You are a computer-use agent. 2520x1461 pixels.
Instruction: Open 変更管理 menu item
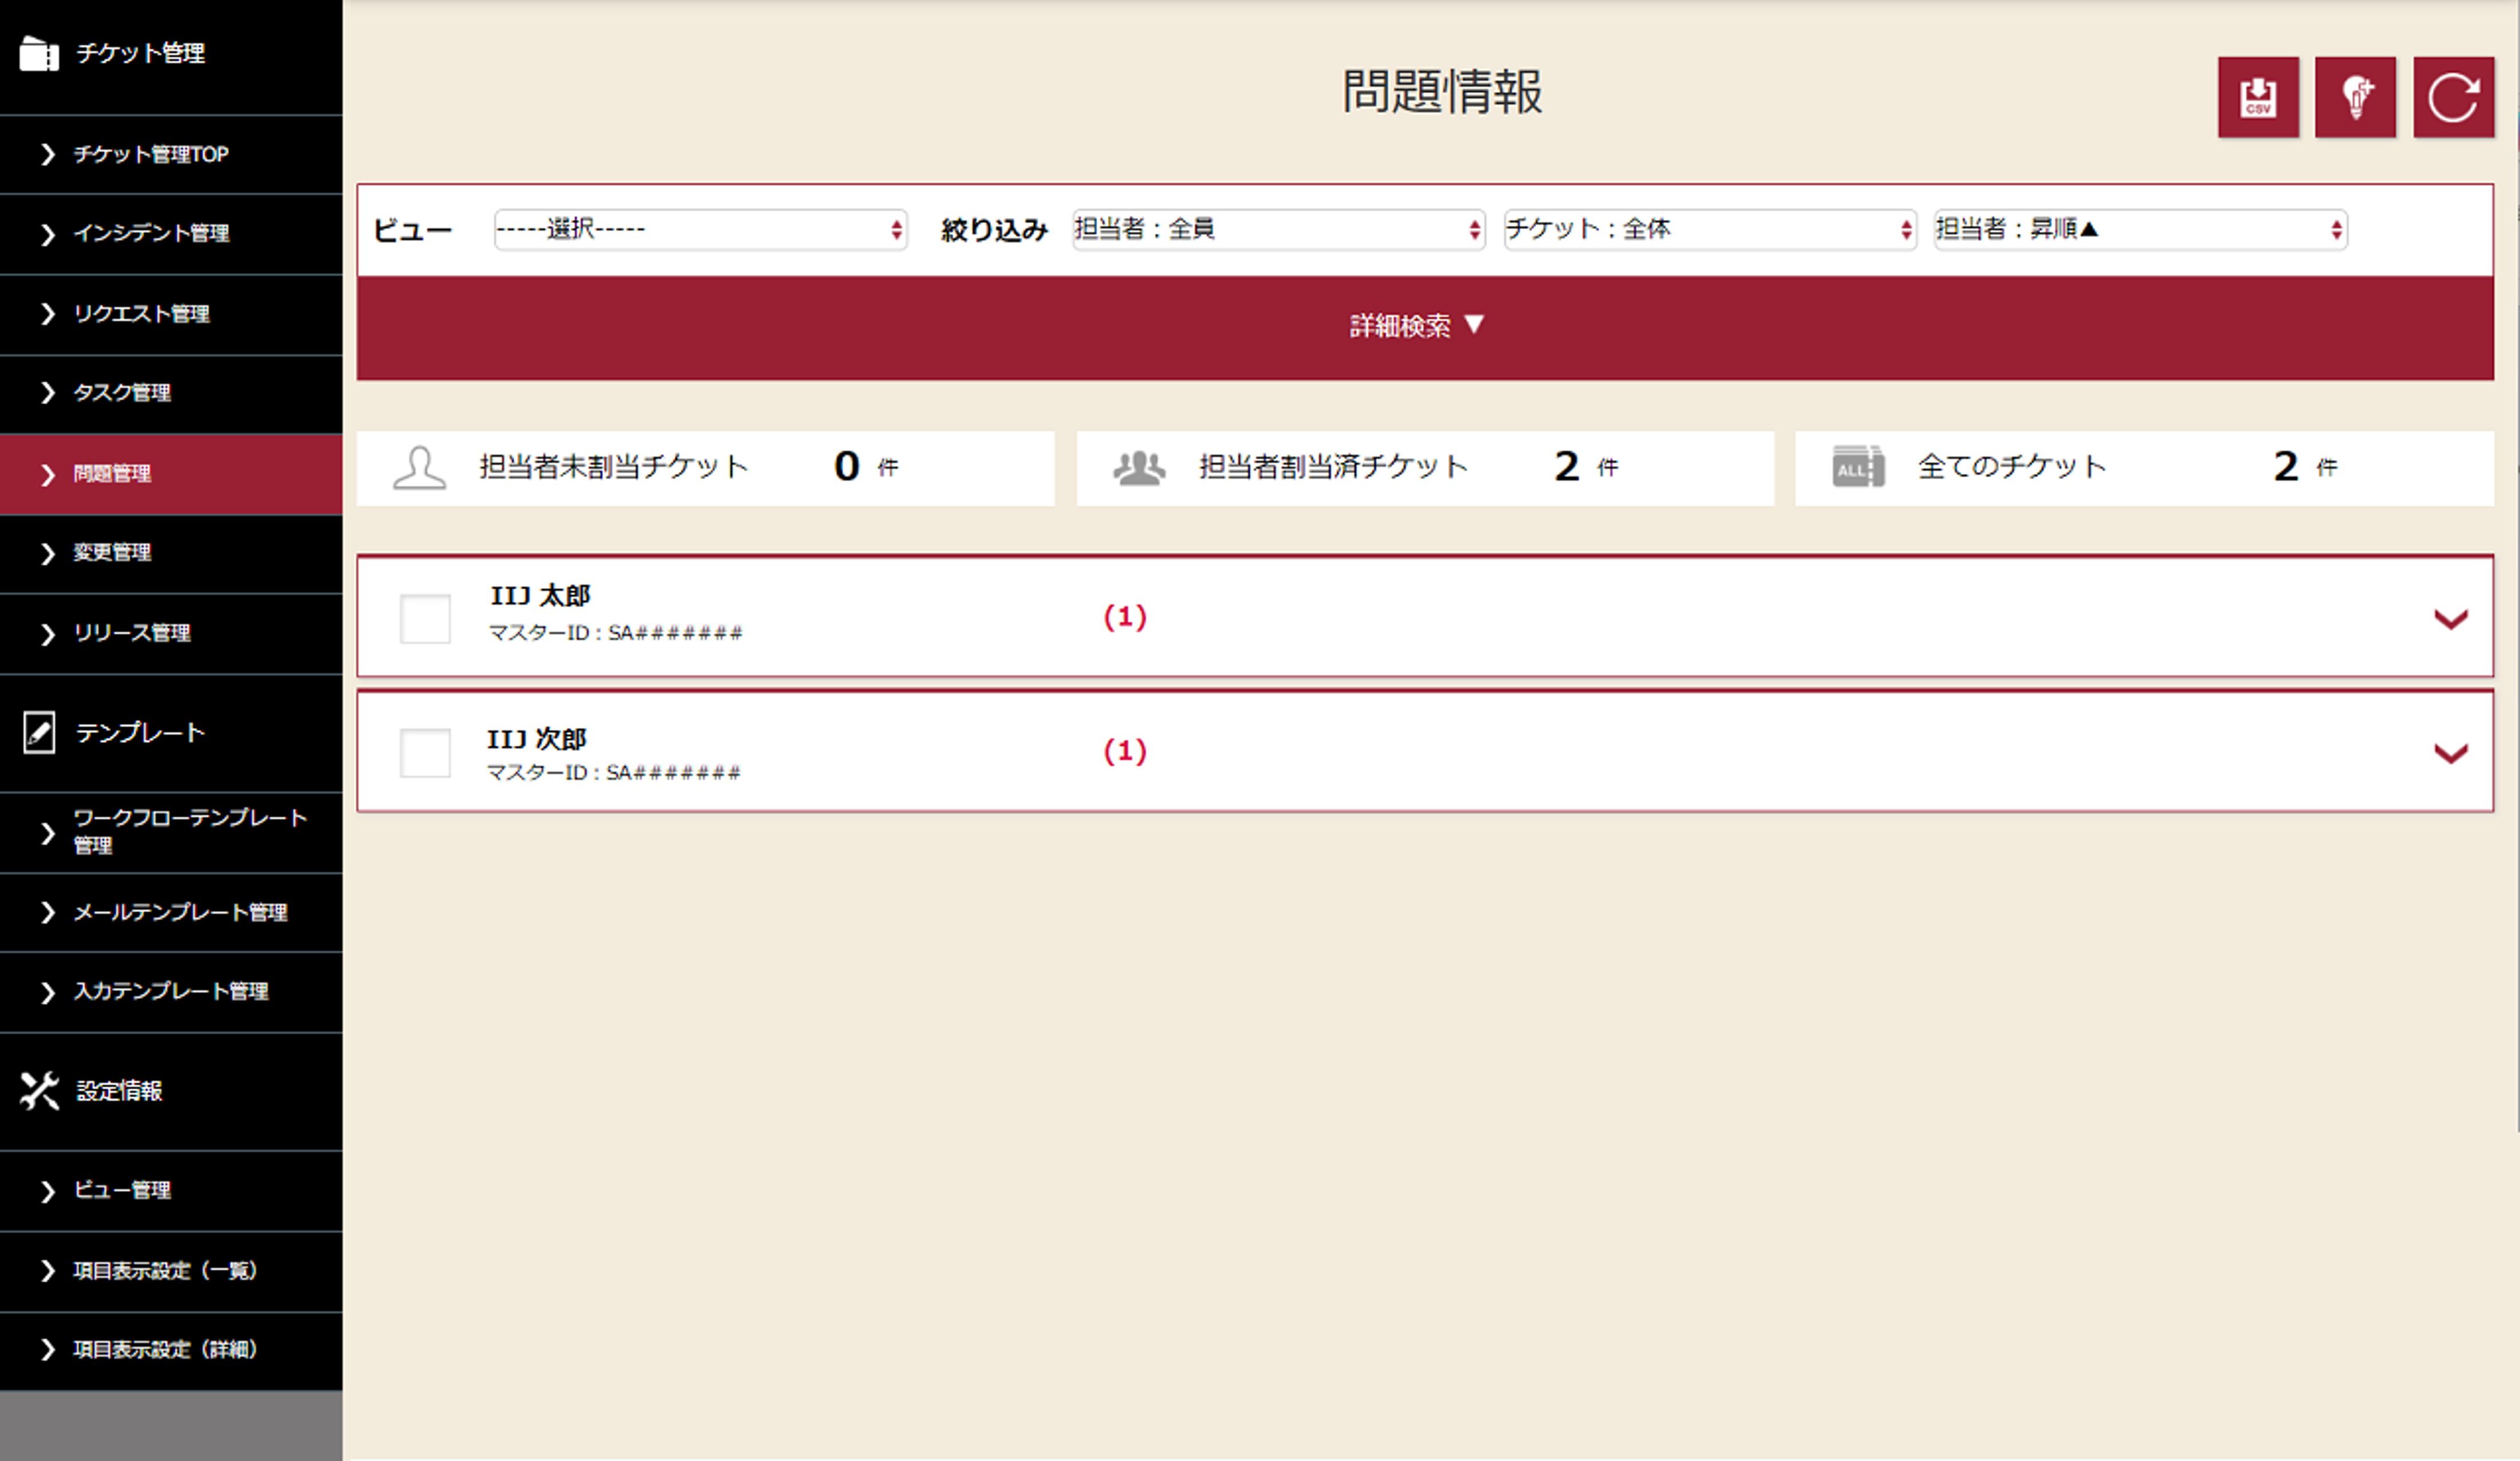click(171, 553)
